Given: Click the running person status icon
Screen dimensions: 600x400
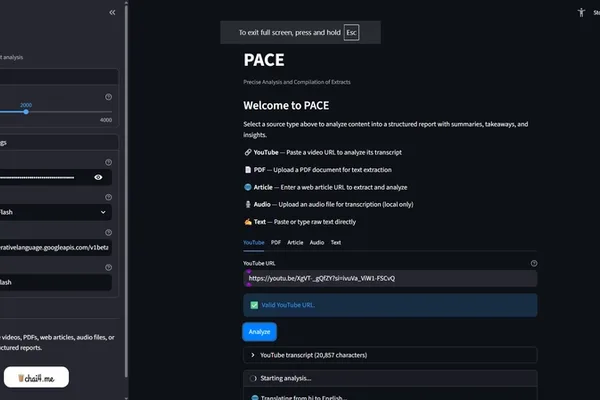Looking at the screenshot, I should (581, 12).
